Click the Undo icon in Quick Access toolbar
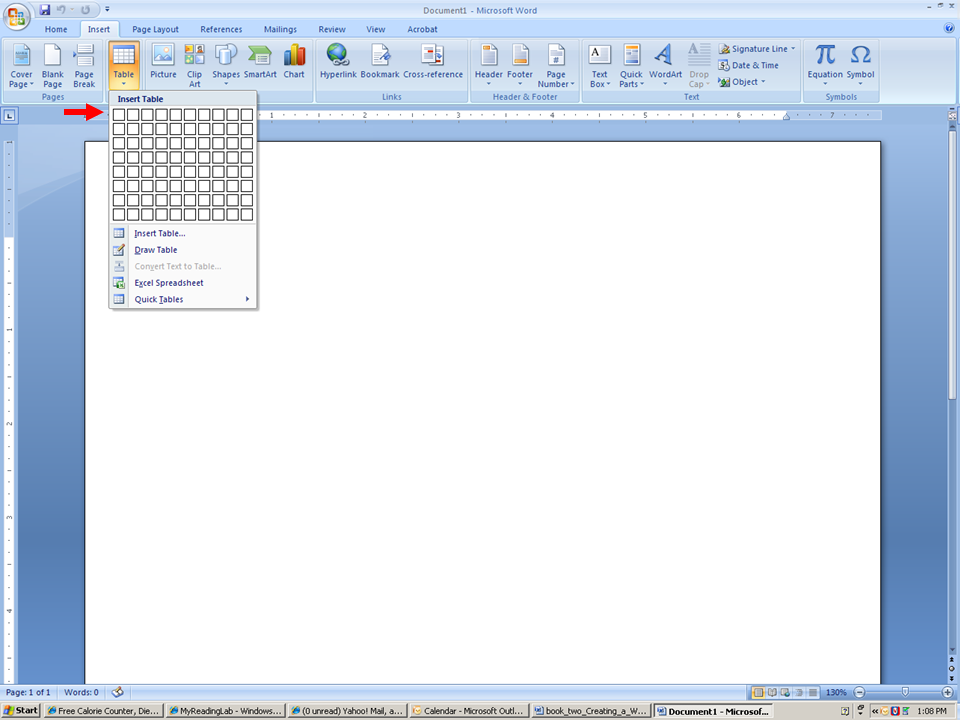 coord(61,10)
